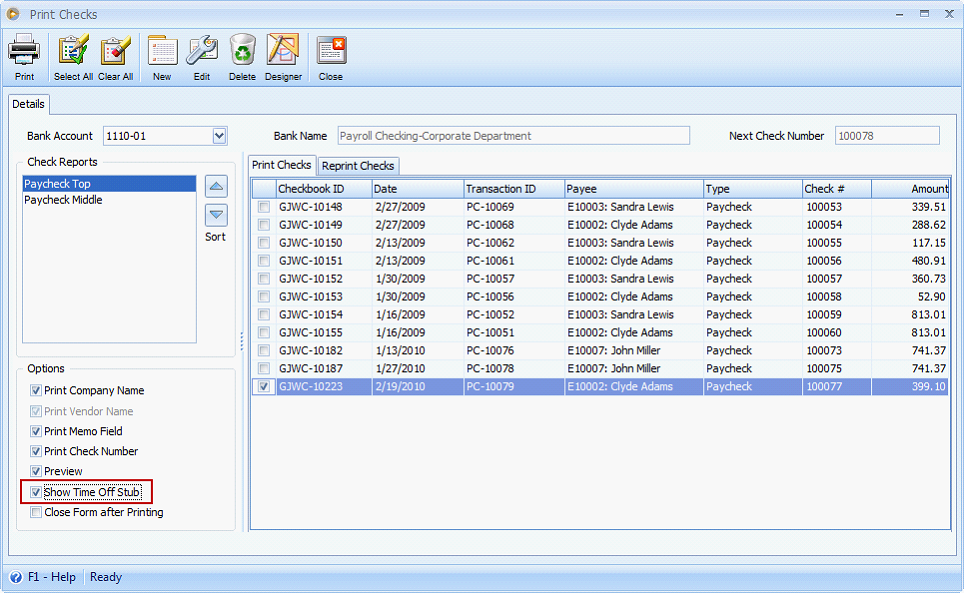Select Paycheck Middle in Check Reports
965x594 pixels.
coord(64,200)
